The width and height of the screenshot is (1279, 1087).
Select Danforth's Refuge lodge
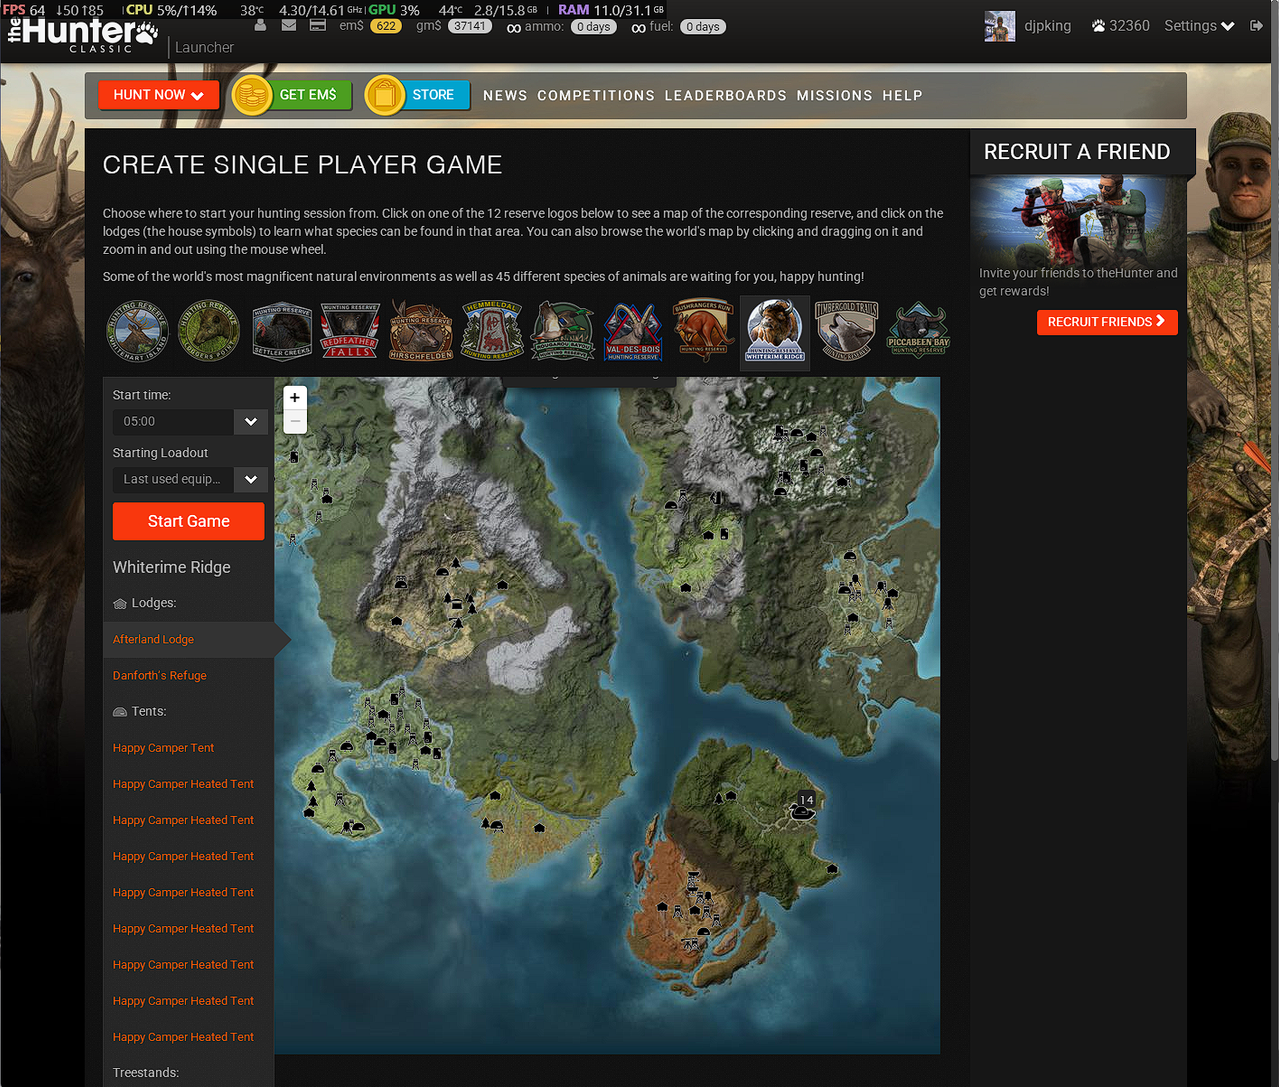[160, 676]
